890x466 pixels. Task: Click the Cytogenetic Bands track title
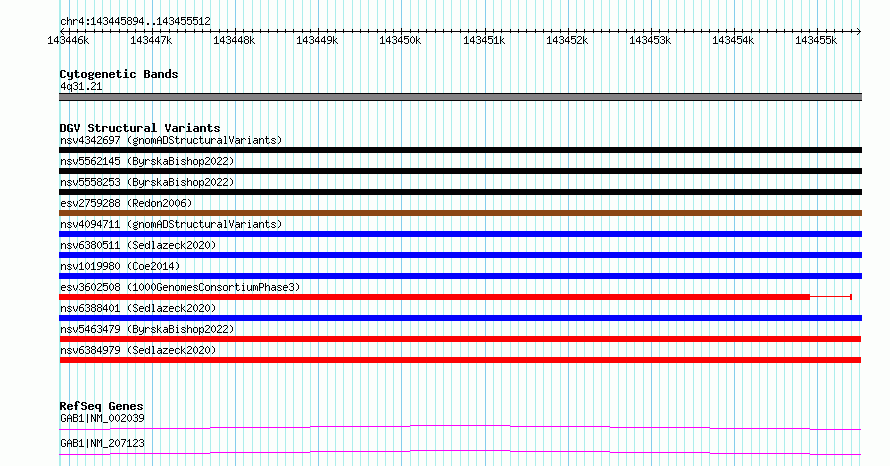pos(119,74)
